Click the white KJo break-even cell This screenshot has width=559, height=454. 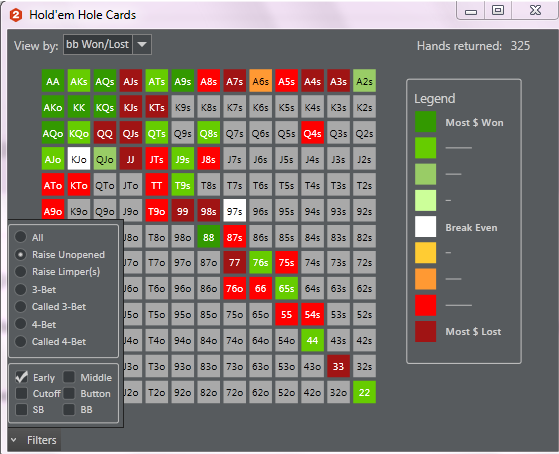[79, 159]
